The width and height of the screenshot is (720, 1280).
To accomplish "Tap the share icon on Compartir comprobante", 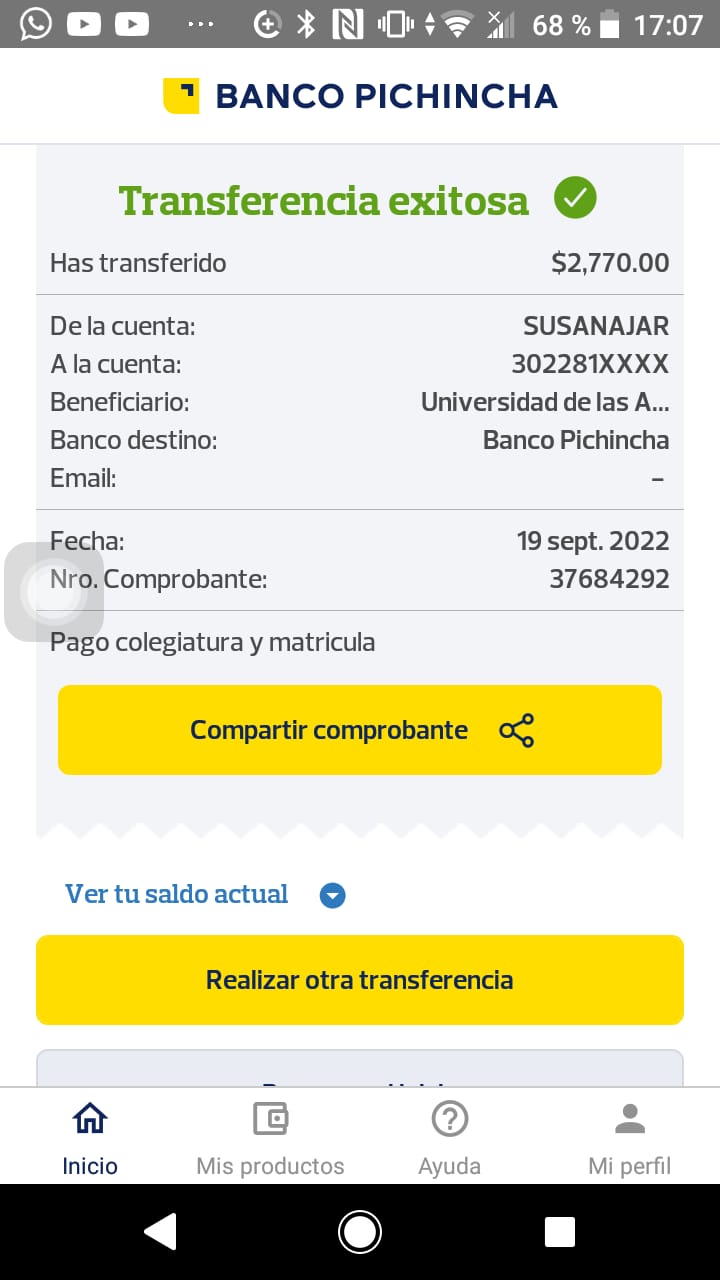I will coord(516,731).
